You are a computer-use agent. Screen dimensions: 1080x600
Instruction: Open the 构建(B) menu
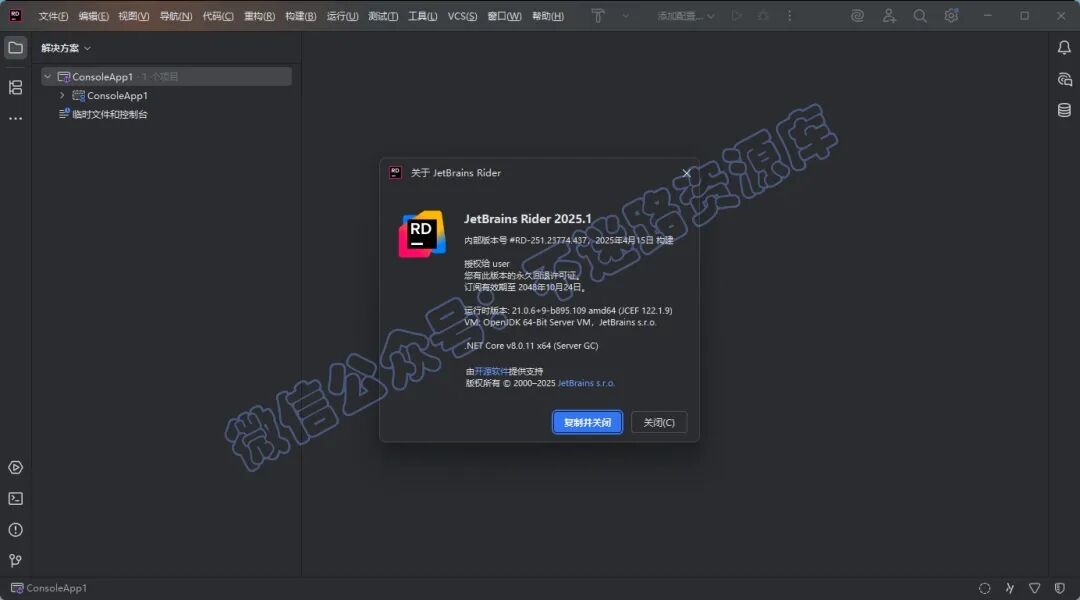[300, 16]
